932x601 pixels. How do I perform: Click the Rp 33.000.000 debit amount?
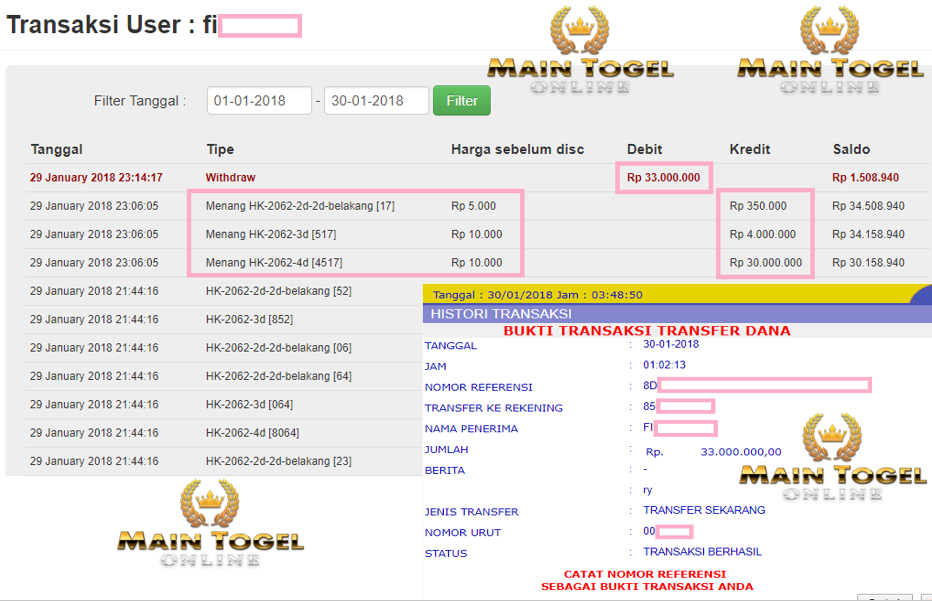click(665, 178)
